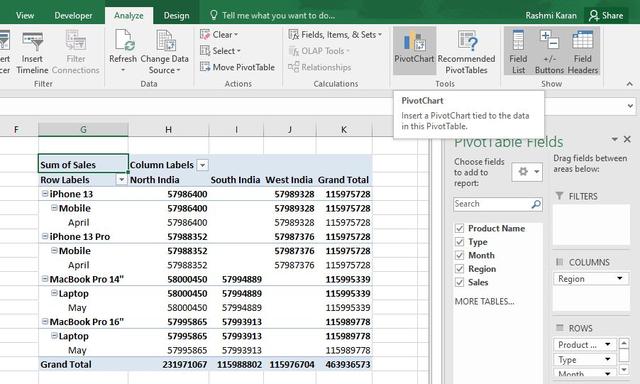Click Insert Timeline icon
This screenshot has width=640, height=384.
[32, 51]
